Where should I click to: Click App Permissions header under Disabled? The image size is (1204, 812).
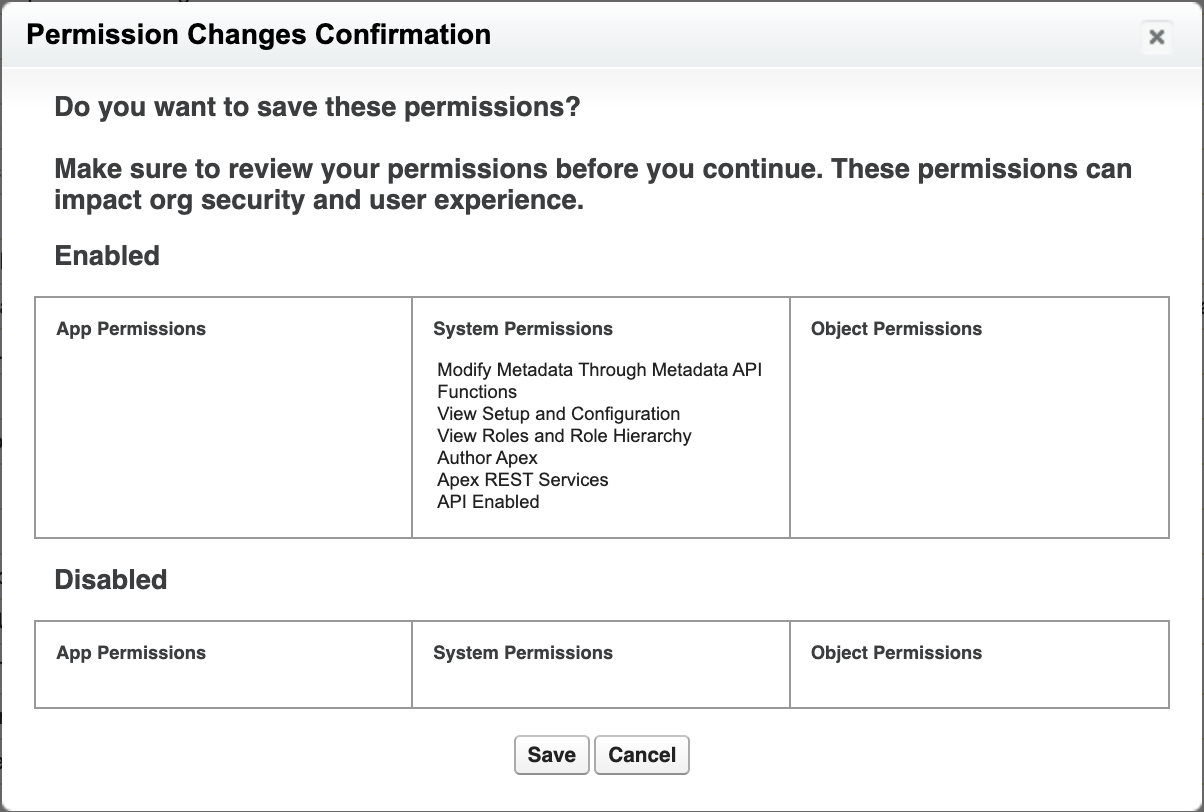131,653
